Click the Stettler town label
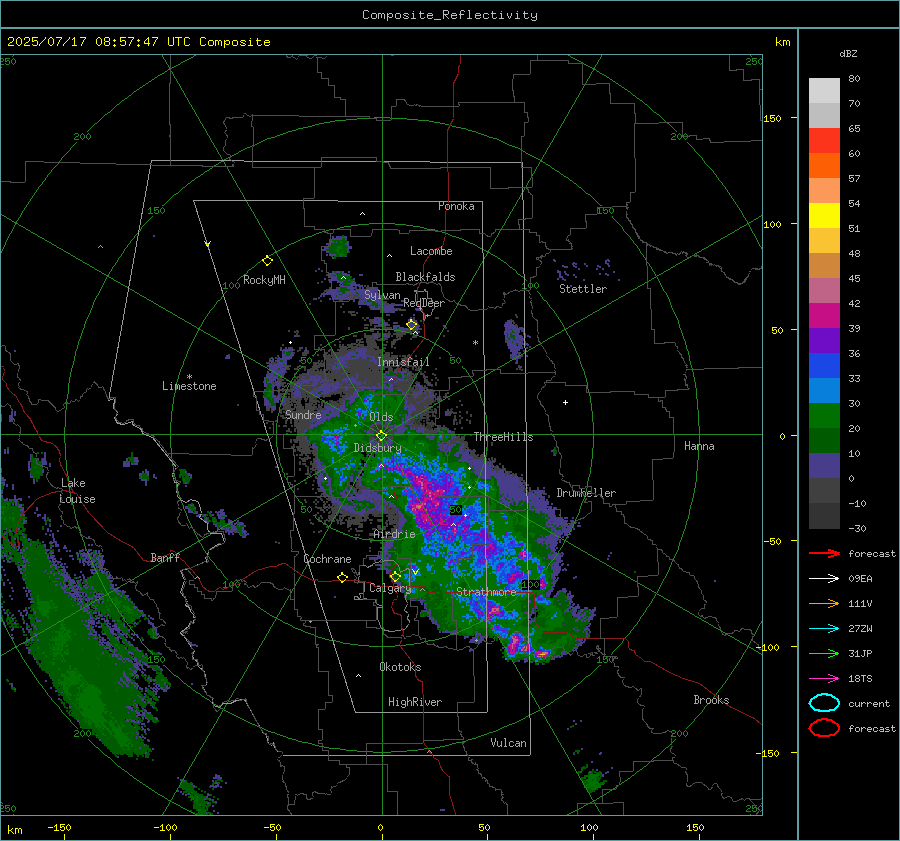Screen dimensions: 900x841 583,289
